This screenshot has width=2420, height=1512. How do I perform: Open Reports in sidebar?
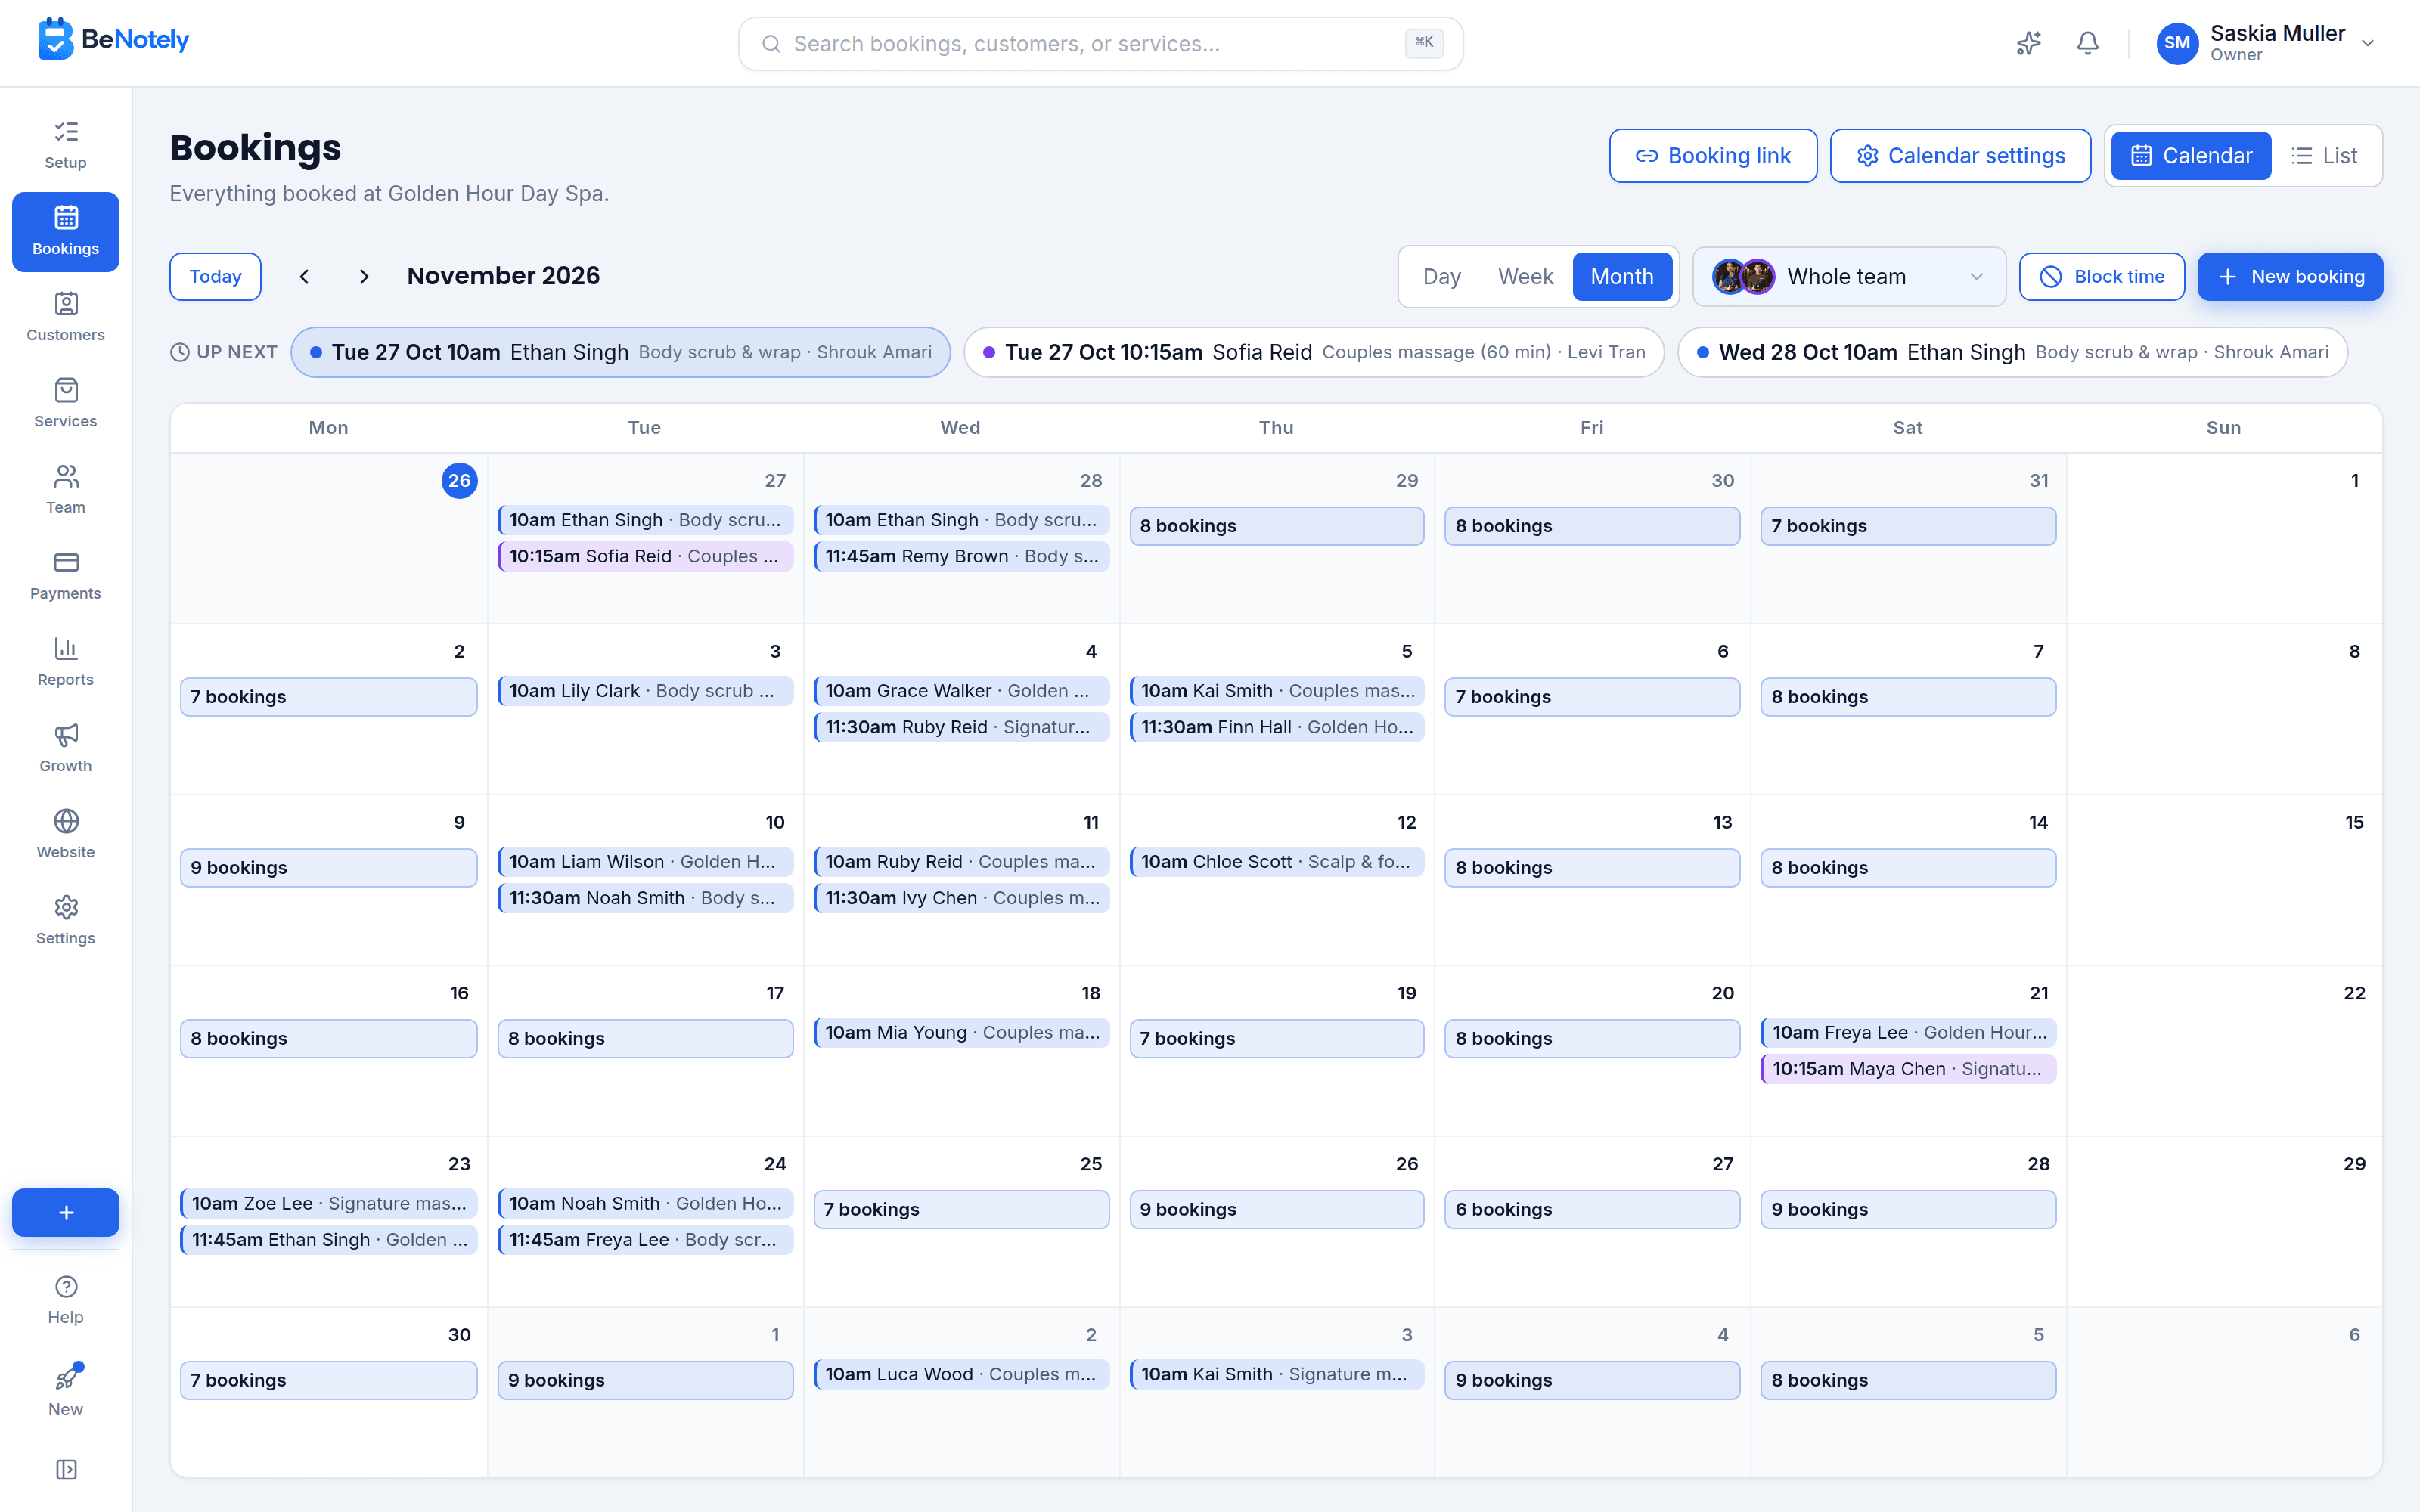66,661
